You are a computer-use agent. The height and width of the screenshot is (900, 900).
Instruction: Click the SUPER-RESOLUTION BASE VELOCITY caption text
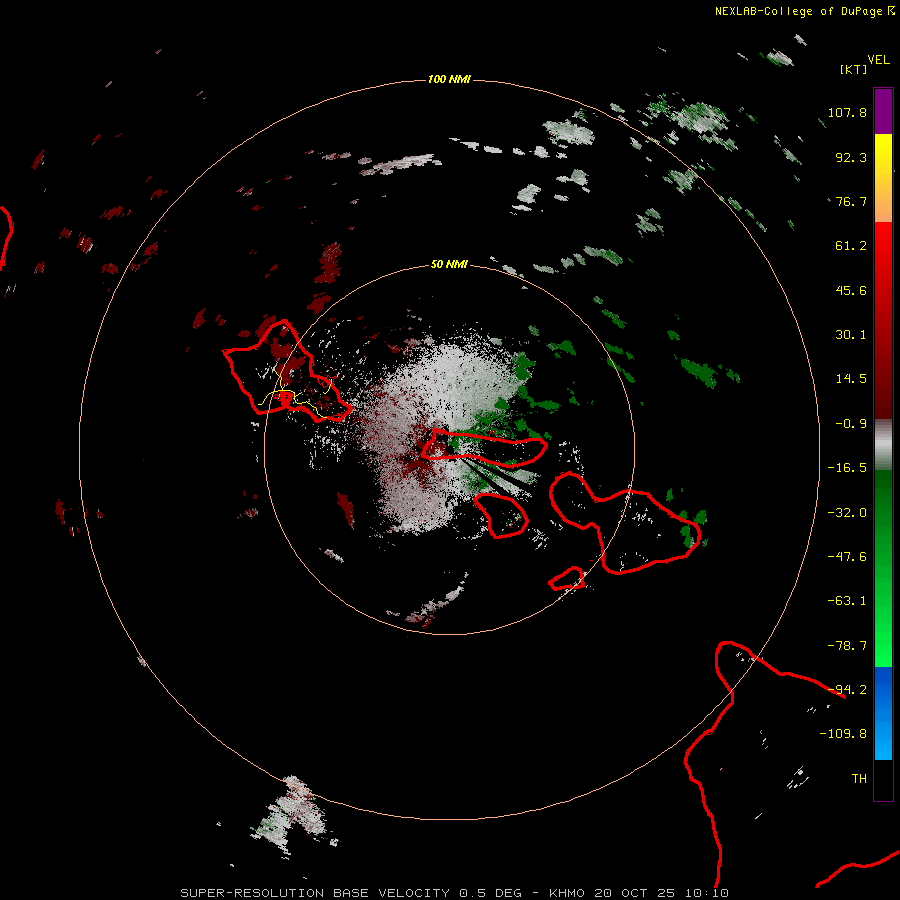315,893
